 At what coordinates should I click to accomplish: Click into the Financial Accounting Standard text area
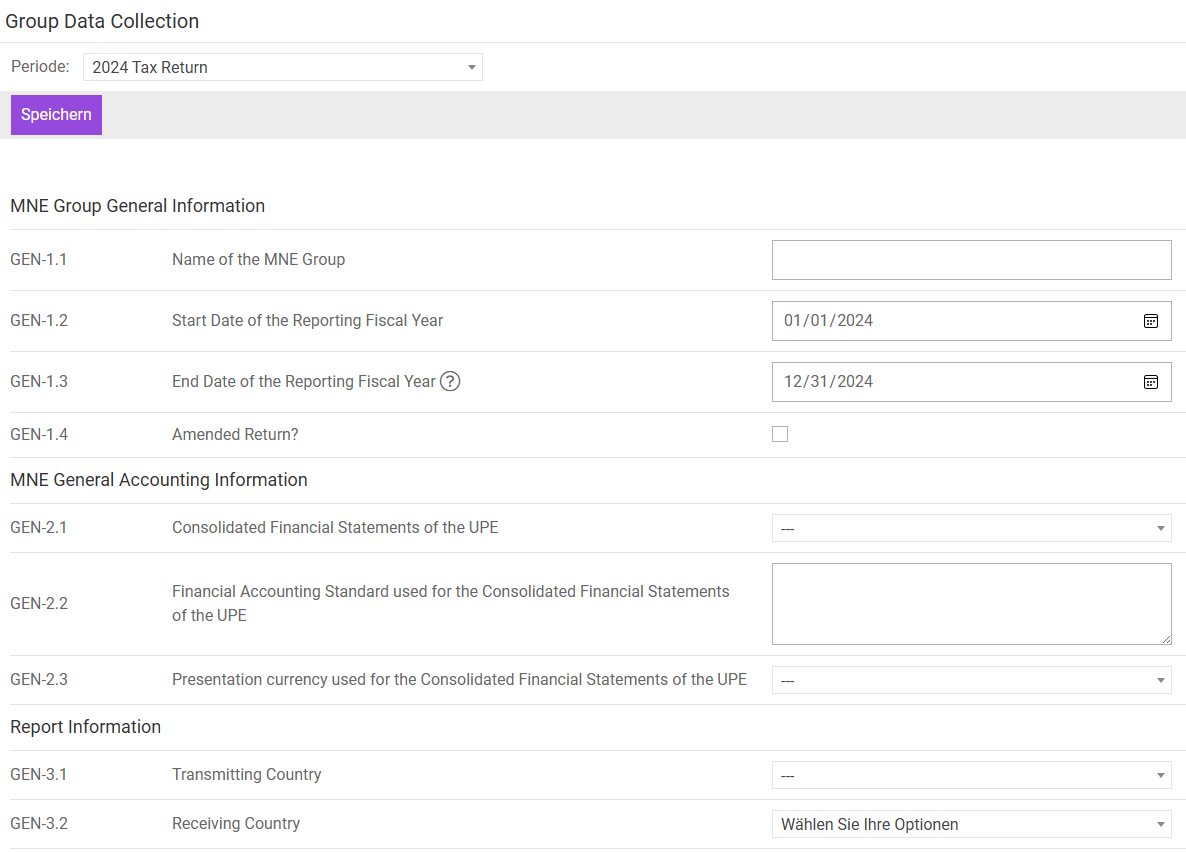pyautogui.click(x=970, y=603)
